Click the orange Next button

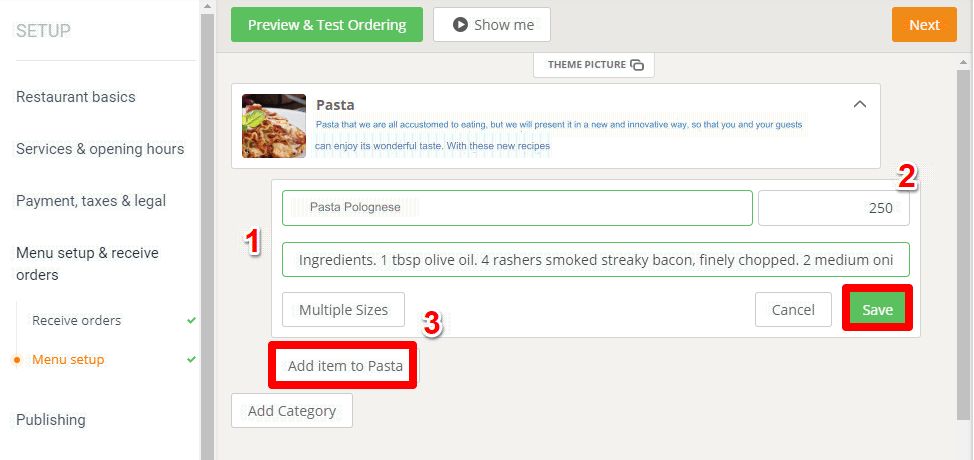pyautogui.click(x=924, y=25)
